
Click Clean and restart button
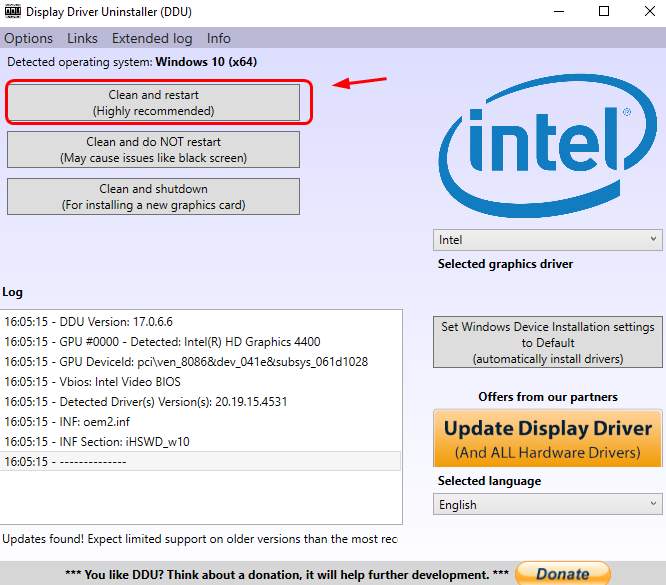click(153, 103)
